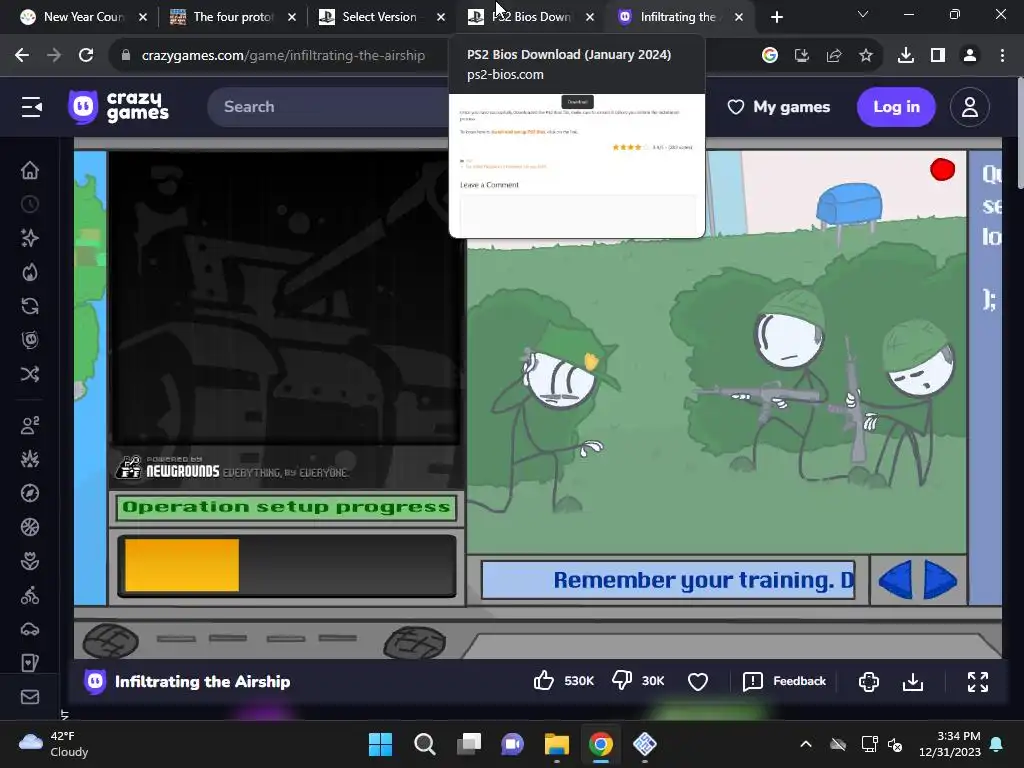
Task: Open the tab search dropdown chevron
Action: click(863, 14)
